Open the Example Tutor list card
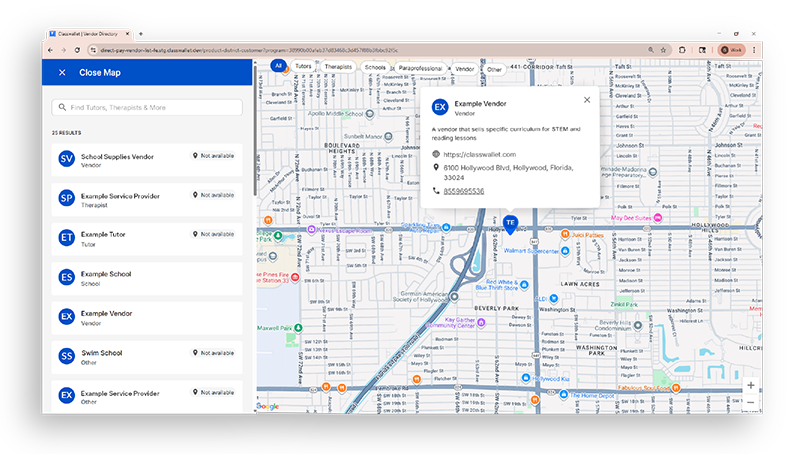Screen dimensions: 800x454 pyautogui.click(x=147, y=239)
